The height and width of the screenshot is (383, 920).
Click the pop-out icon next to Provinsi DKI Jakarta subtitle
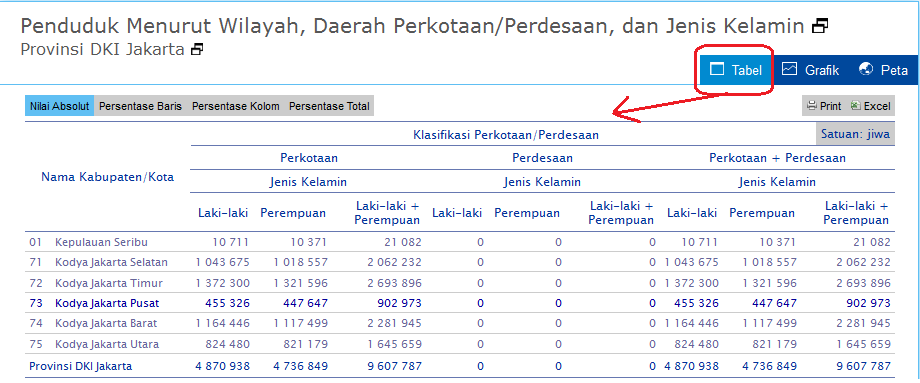pos(198,49)
